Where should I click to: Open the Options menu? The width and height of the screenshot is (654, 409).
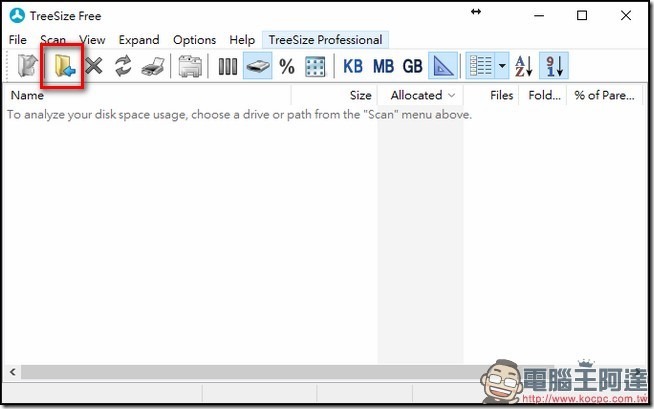coord(194,40)
